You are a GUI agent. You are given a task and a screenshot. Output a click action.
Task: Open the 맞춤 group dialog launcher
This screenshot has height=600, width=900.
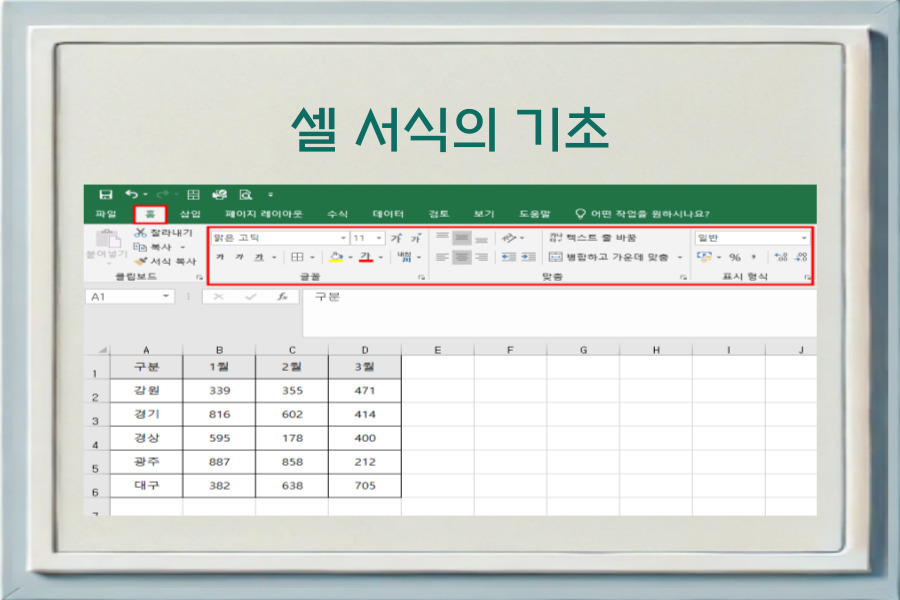point(683,277)
